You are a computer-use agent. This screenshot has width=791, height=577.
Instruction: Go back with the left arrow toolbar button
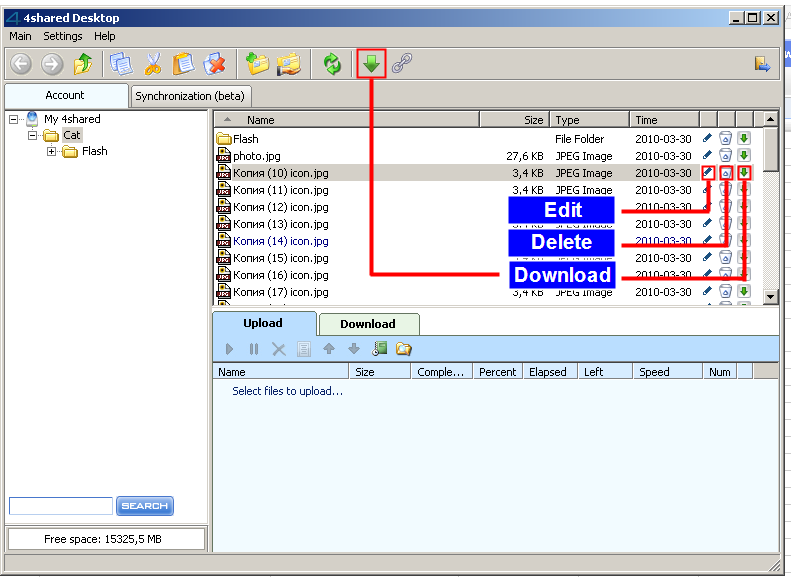coord(21,64)
